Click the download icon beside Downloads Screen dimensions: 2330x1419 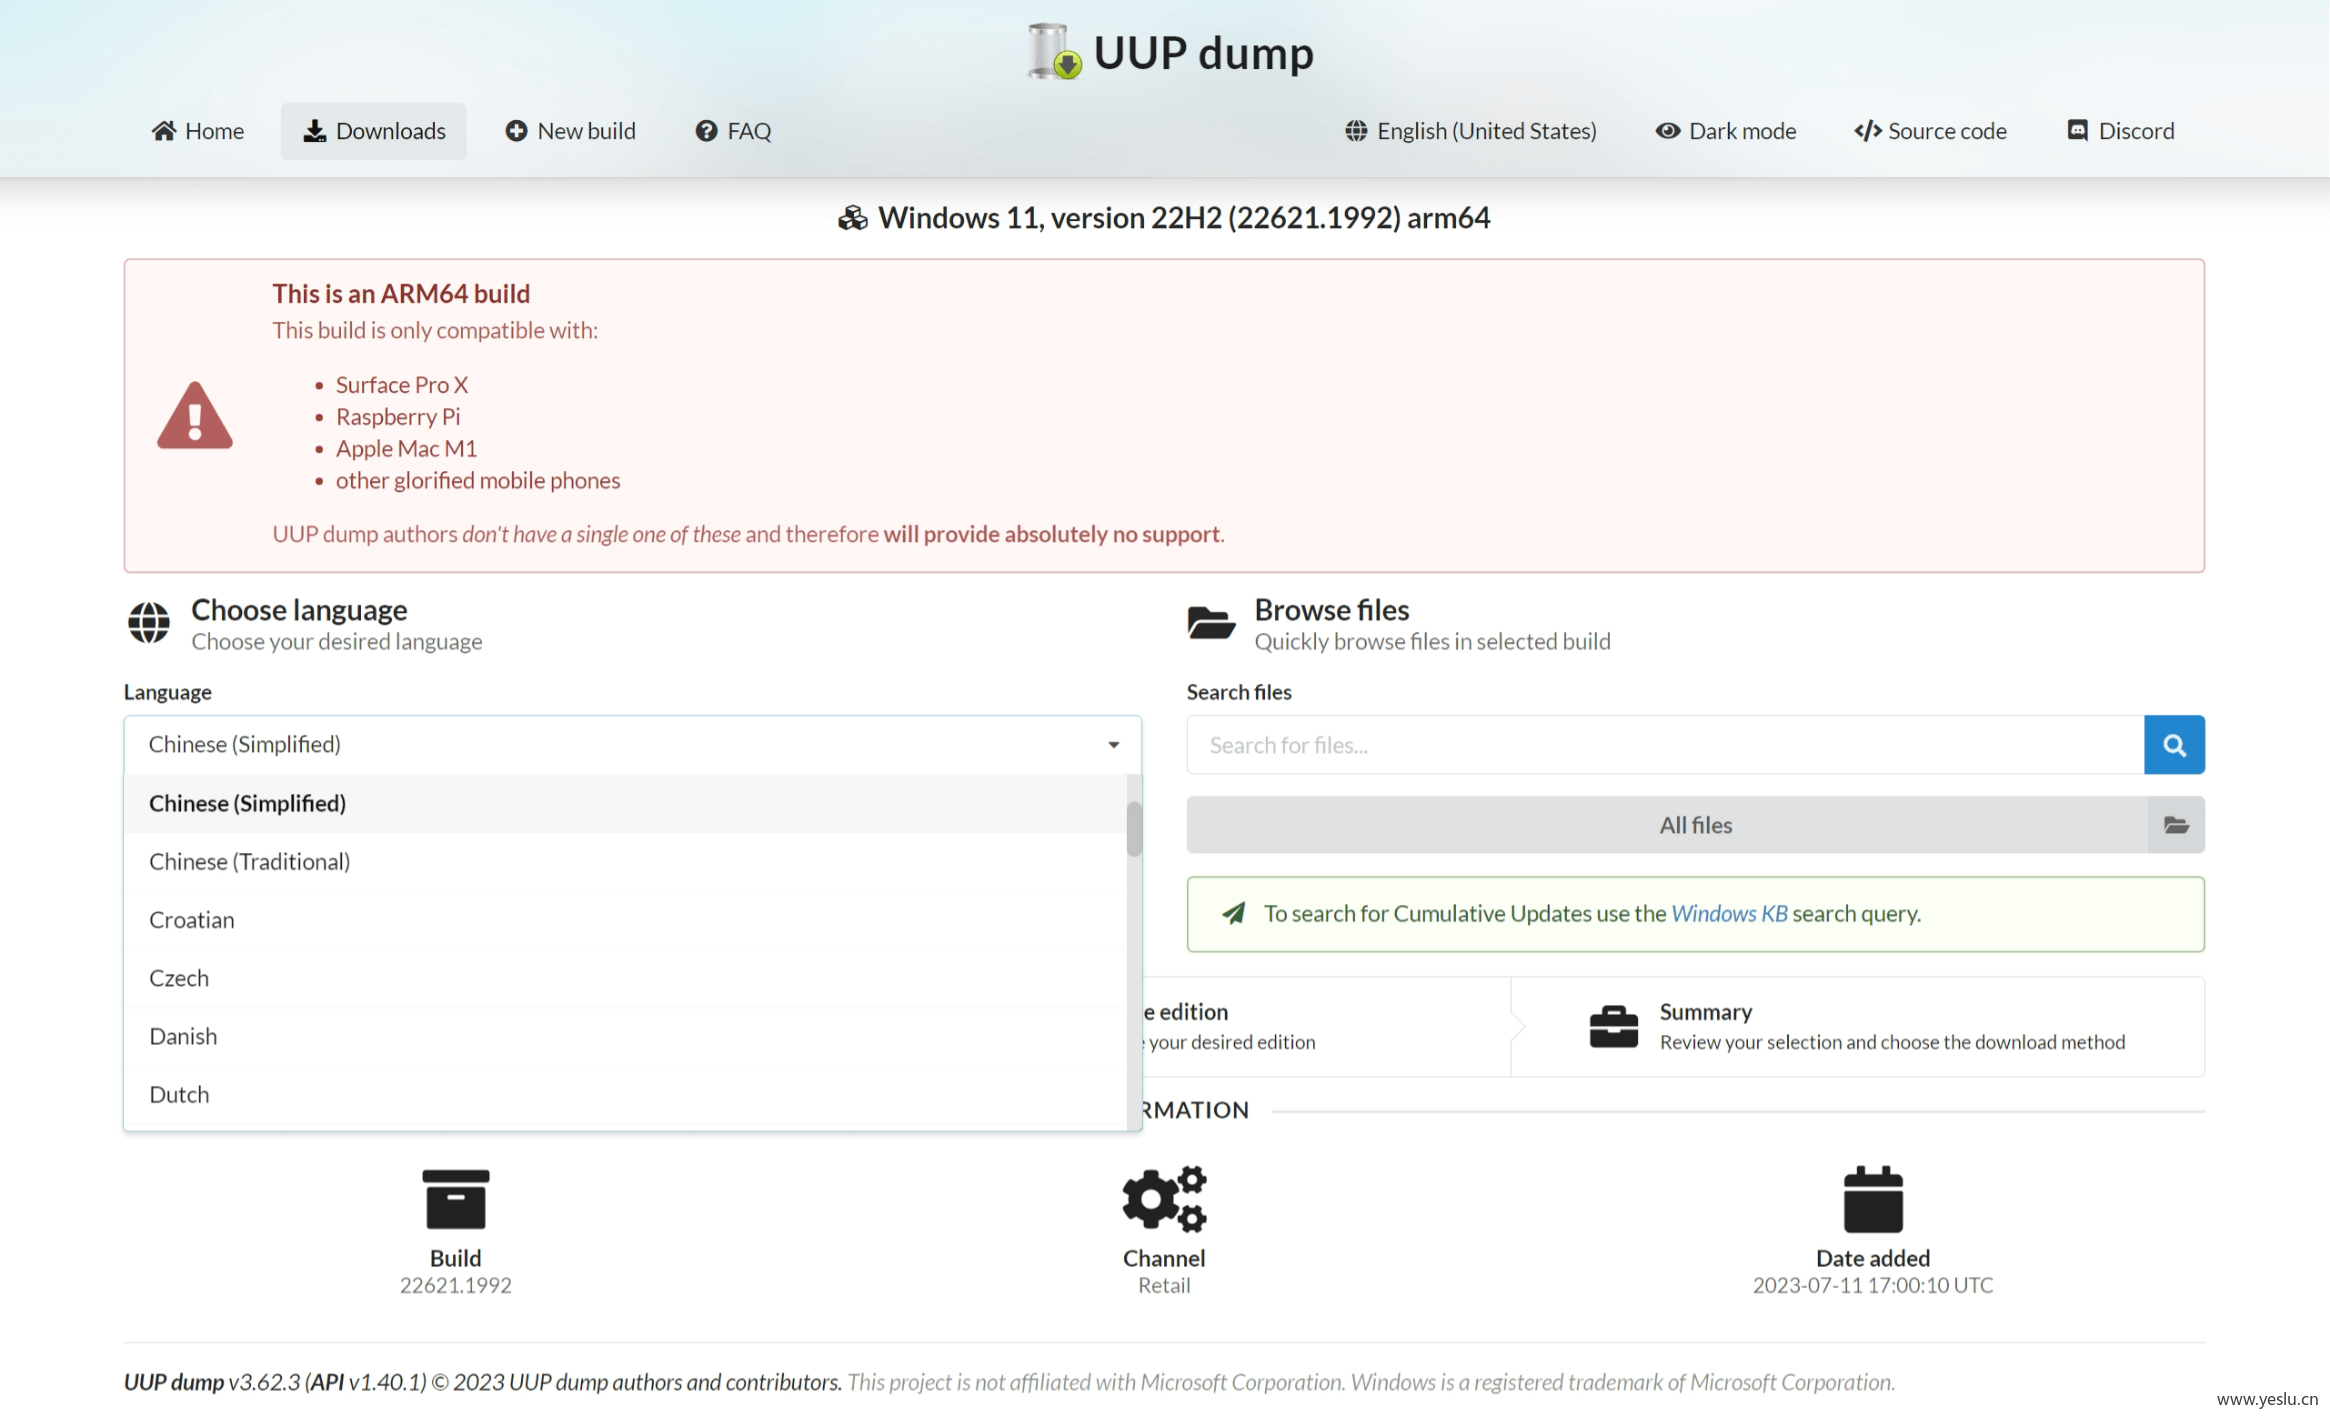click(x=315, y=131)
